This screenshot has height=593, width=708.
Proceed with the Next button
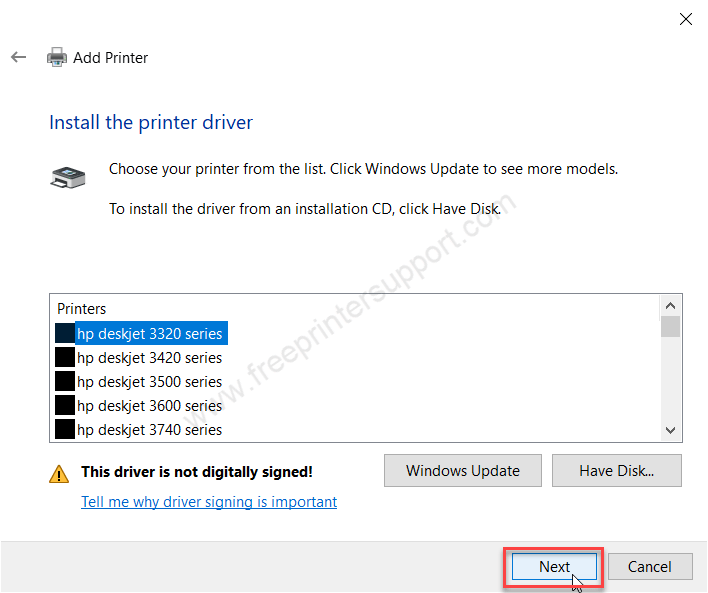(x=554, y=566)
